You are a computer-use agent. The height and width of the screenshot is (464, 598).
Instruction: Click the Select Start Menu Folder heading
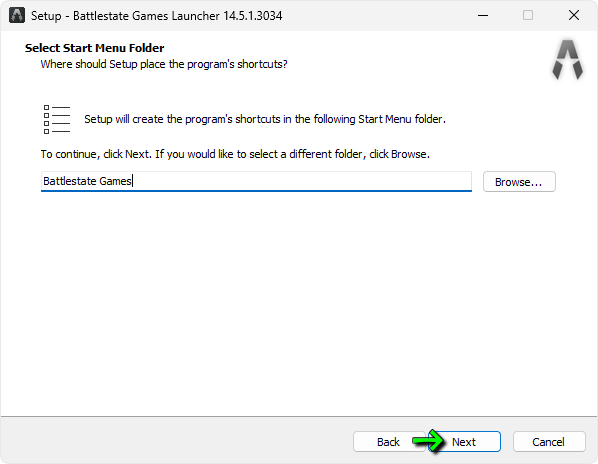point(95,48)
